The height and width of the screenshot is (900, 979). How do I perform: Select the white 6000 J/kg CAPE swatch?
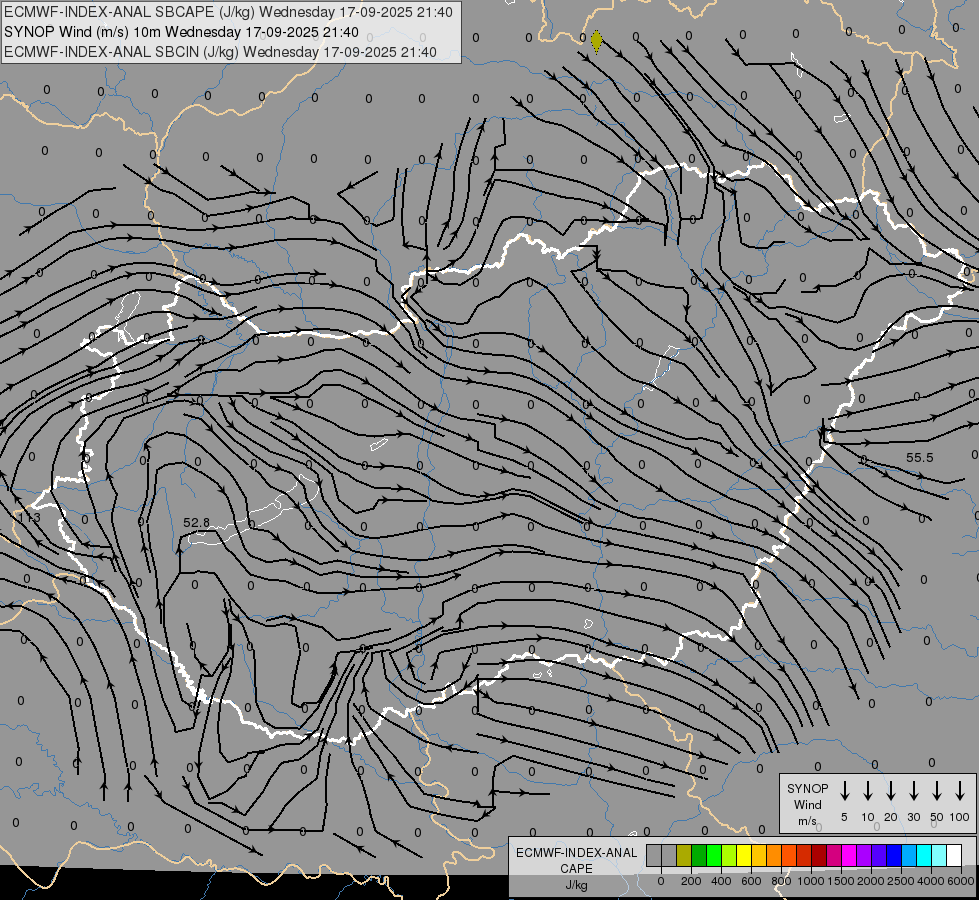pyautogui.click(x=954, y=855)
